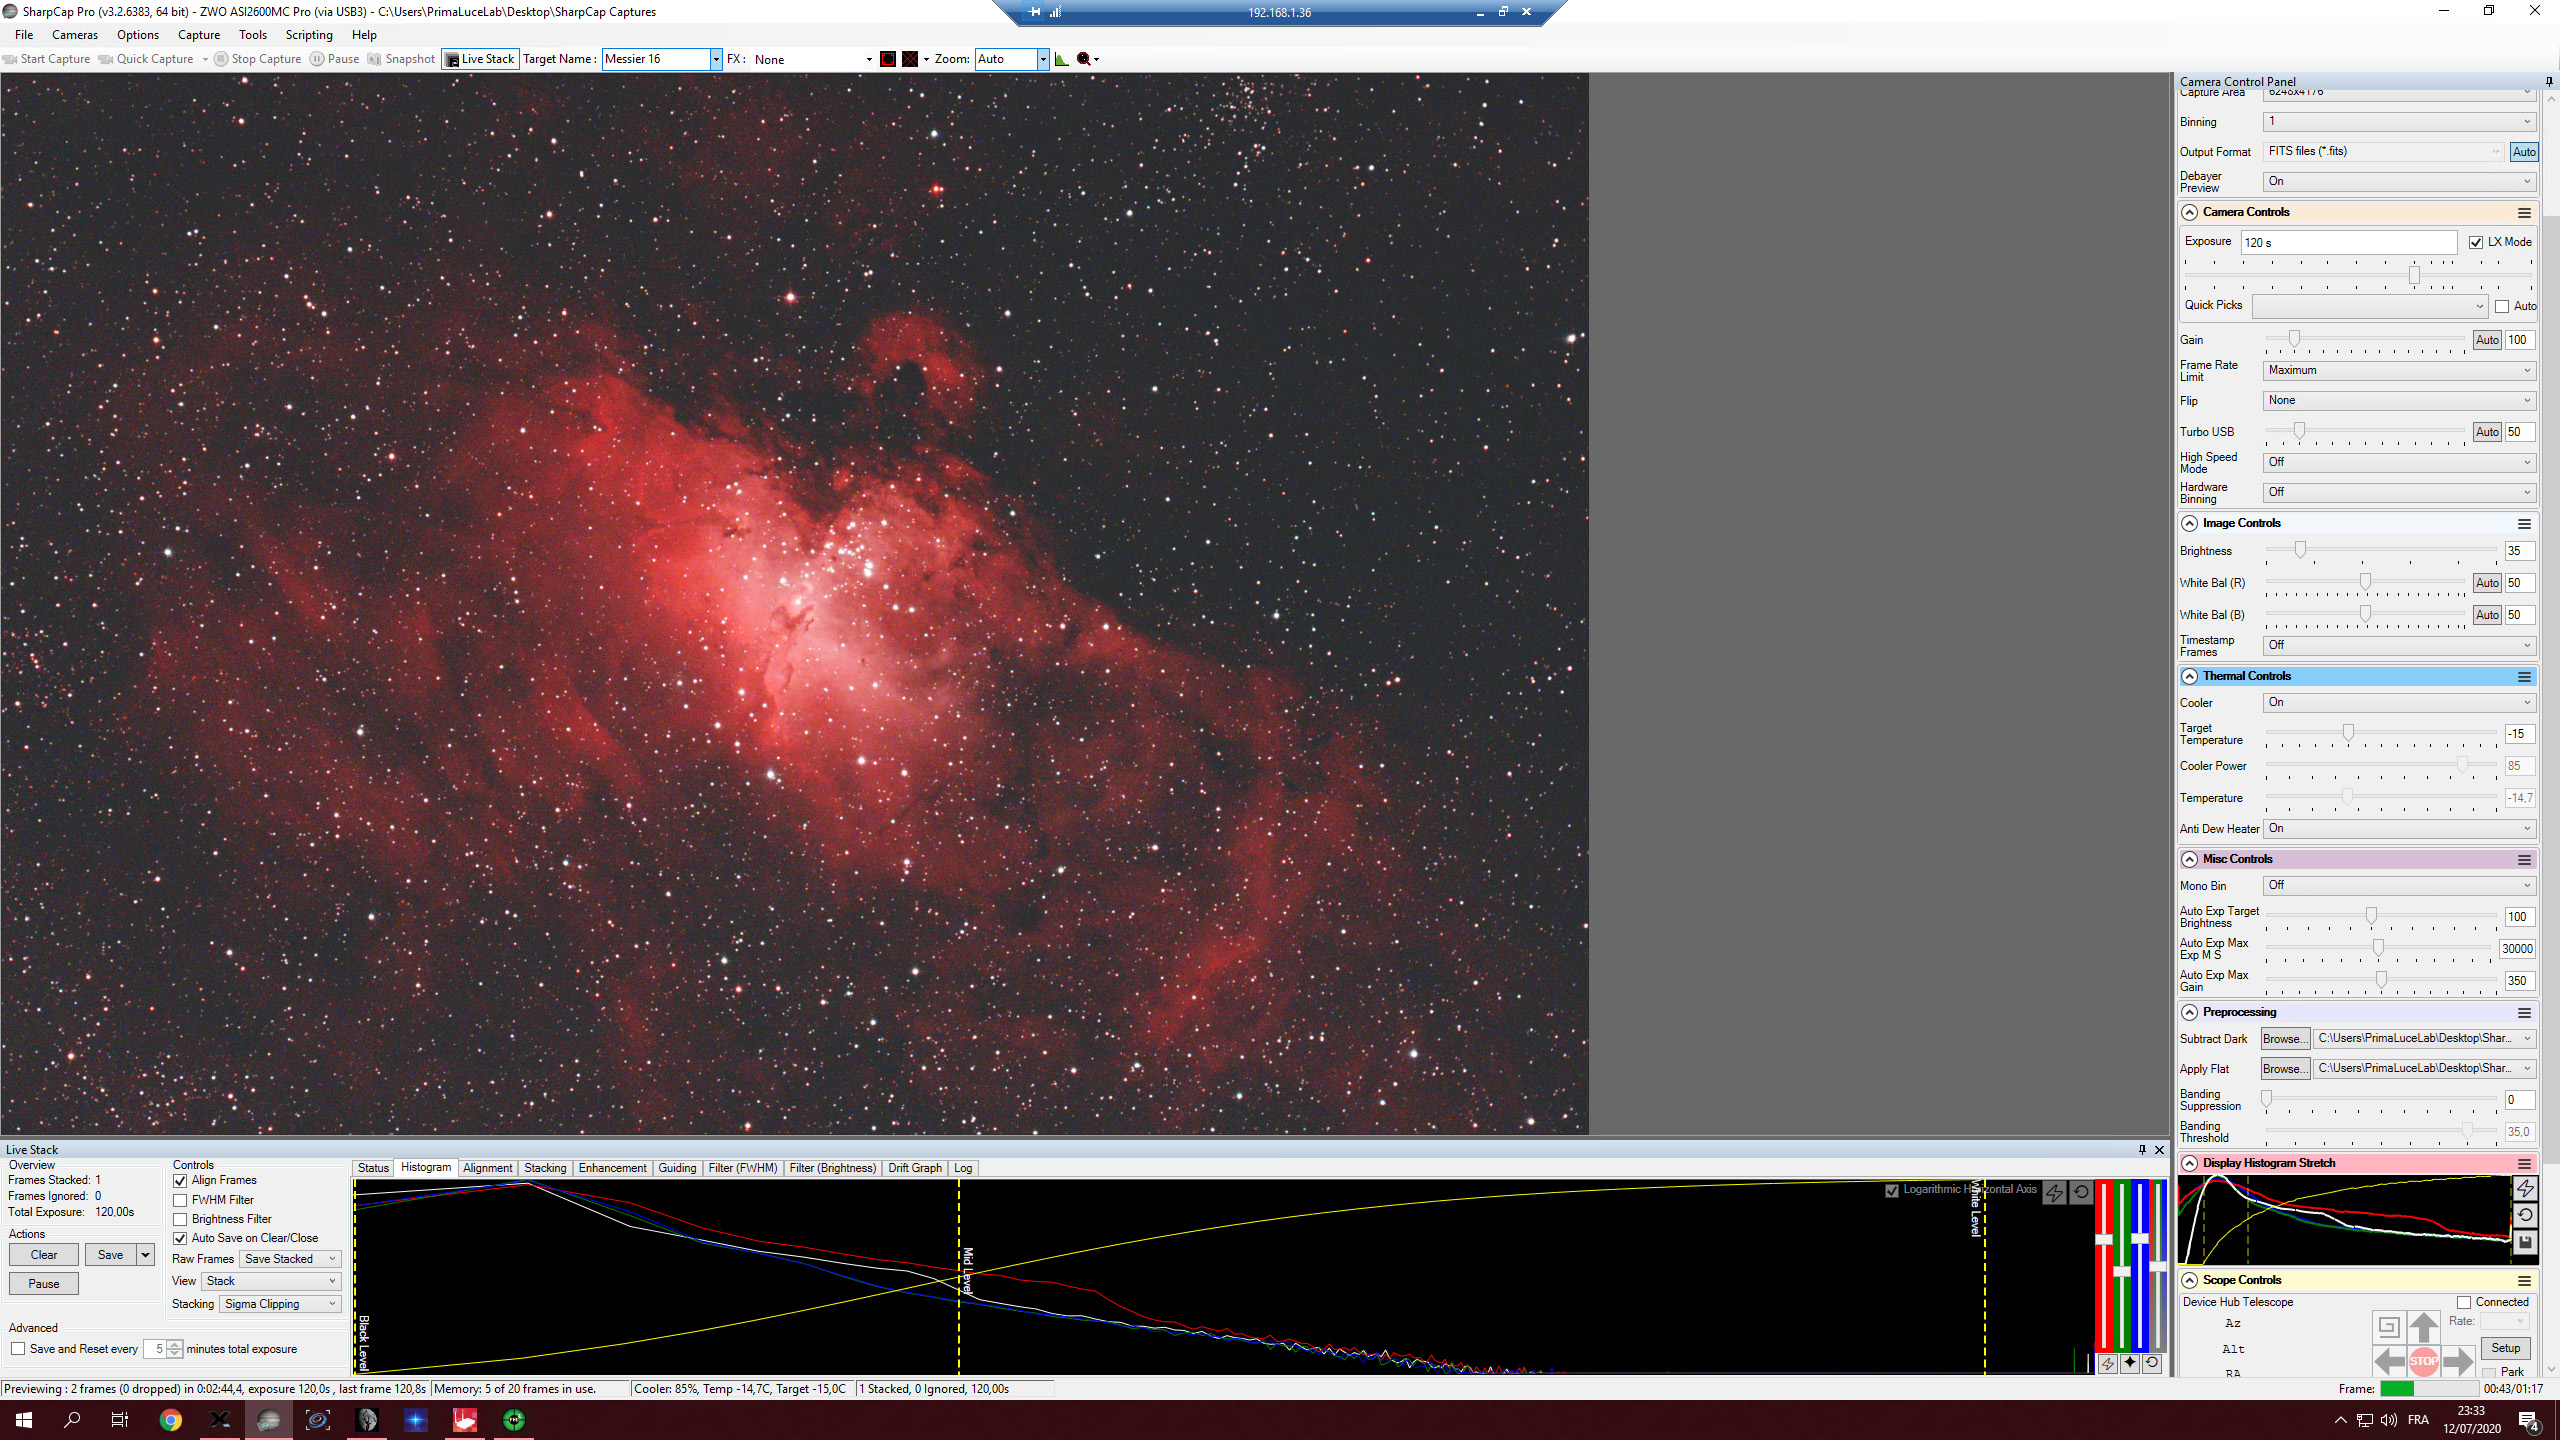Open the Output Format FITS files dropdown
Image resolution: width=2560 pixels, height=1440 pixels.
2384,151
